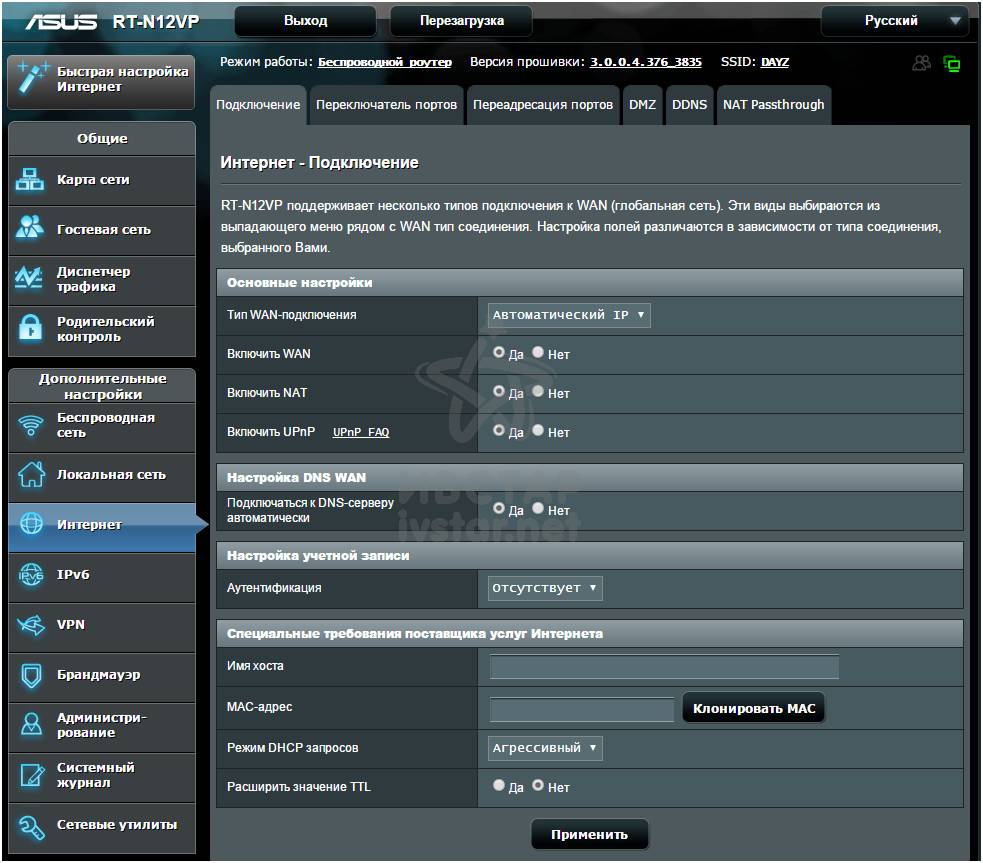The image size is (983, 863).
Task: Switch to the Переключатель портов tab
Action: click(x=386, y=105)
